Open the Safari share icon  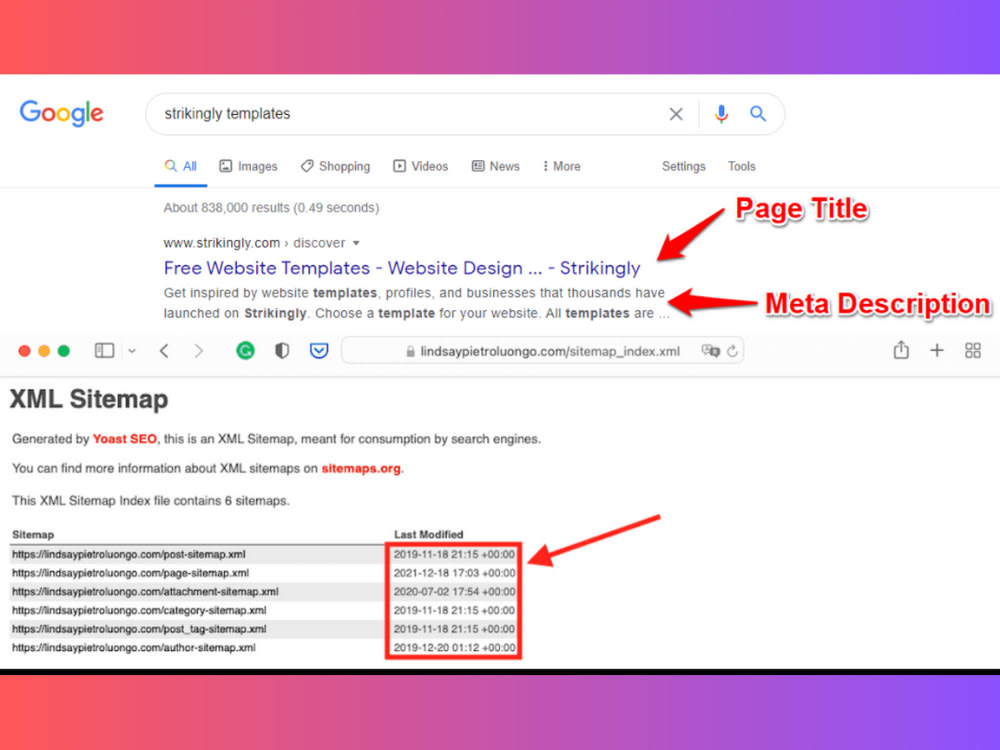pyautogui.click(x=901, y=349)
